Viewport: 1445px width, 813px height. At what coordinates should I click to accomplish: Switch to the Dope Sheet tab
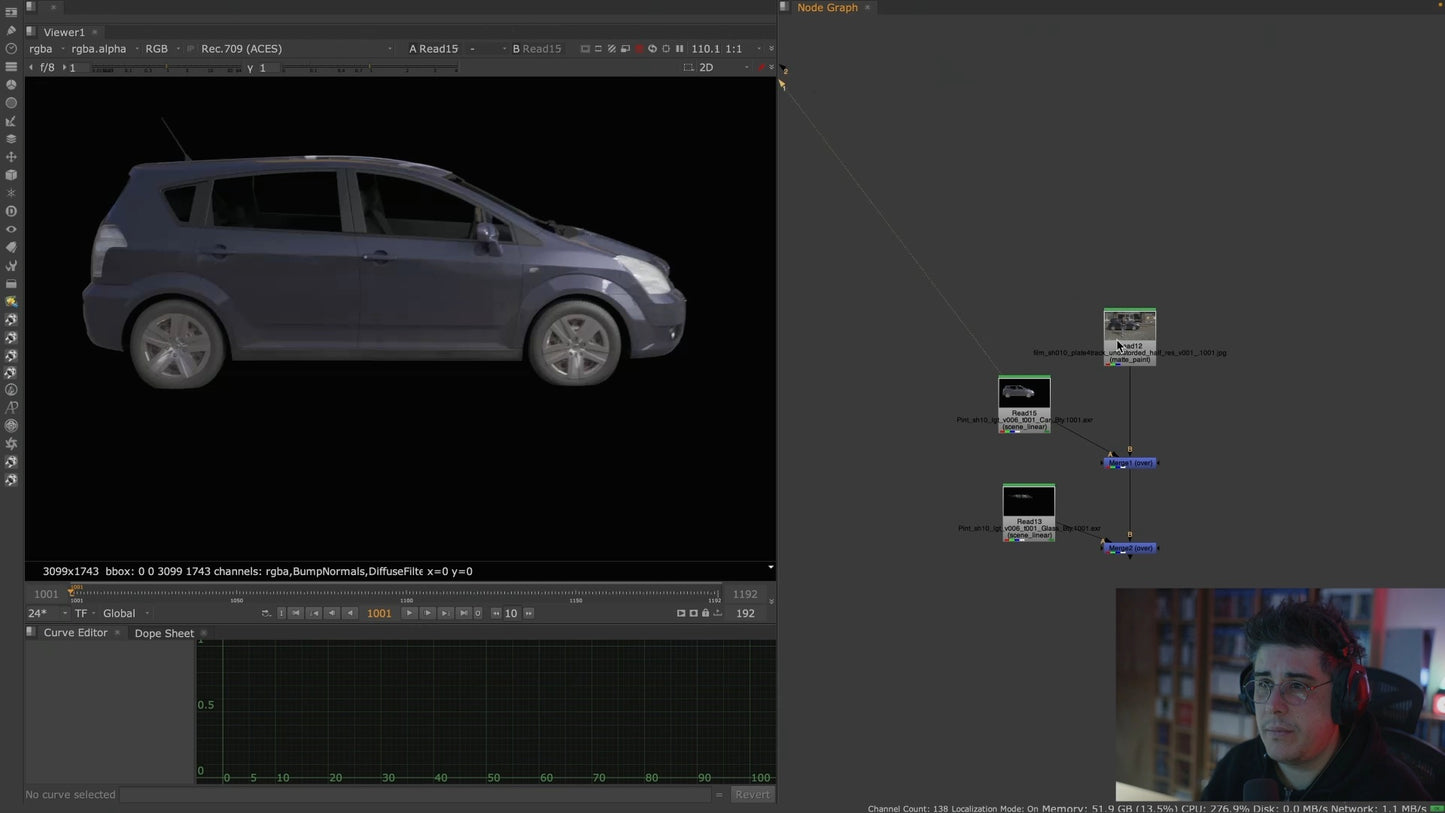164,633
